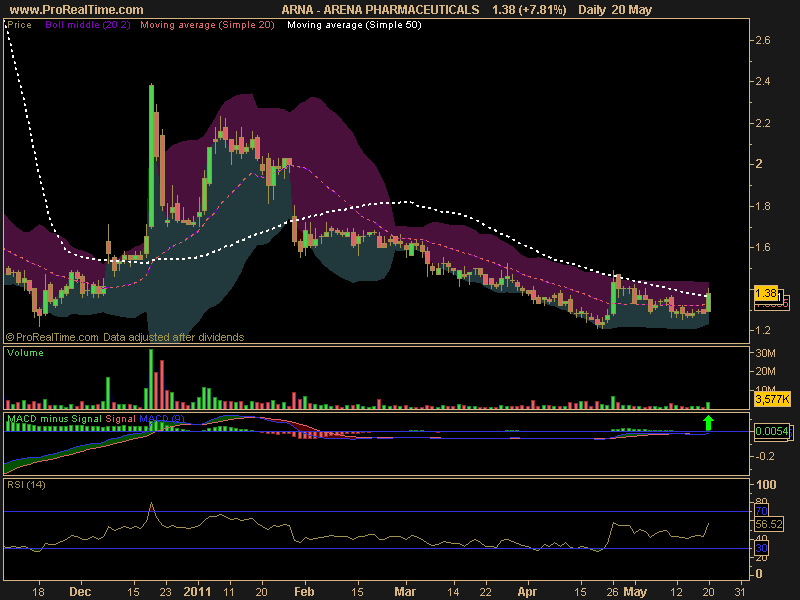Click the tallest green volume bar in December
The image size is (800, 600).
point(151,379)
